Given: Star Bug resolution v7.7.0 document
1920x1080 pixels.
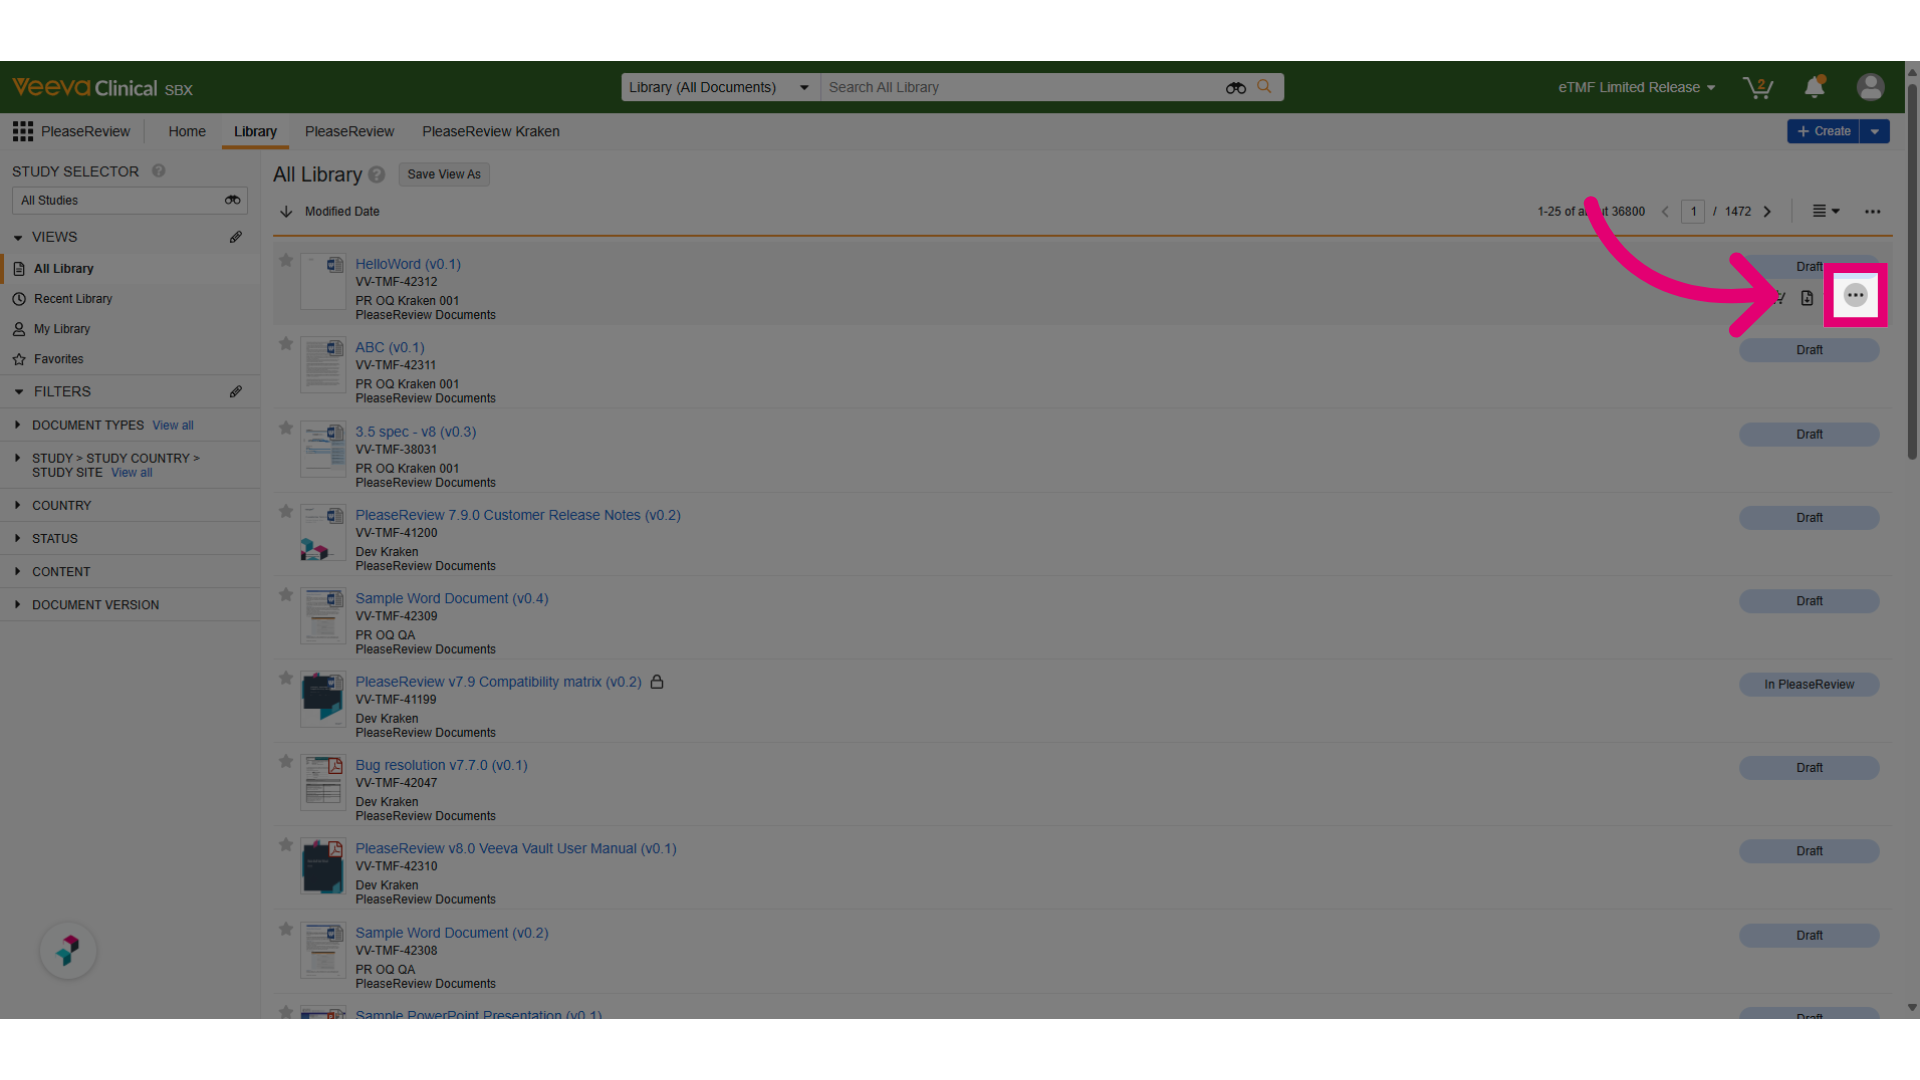Looking at the screenshot, I should pos(286,762).
